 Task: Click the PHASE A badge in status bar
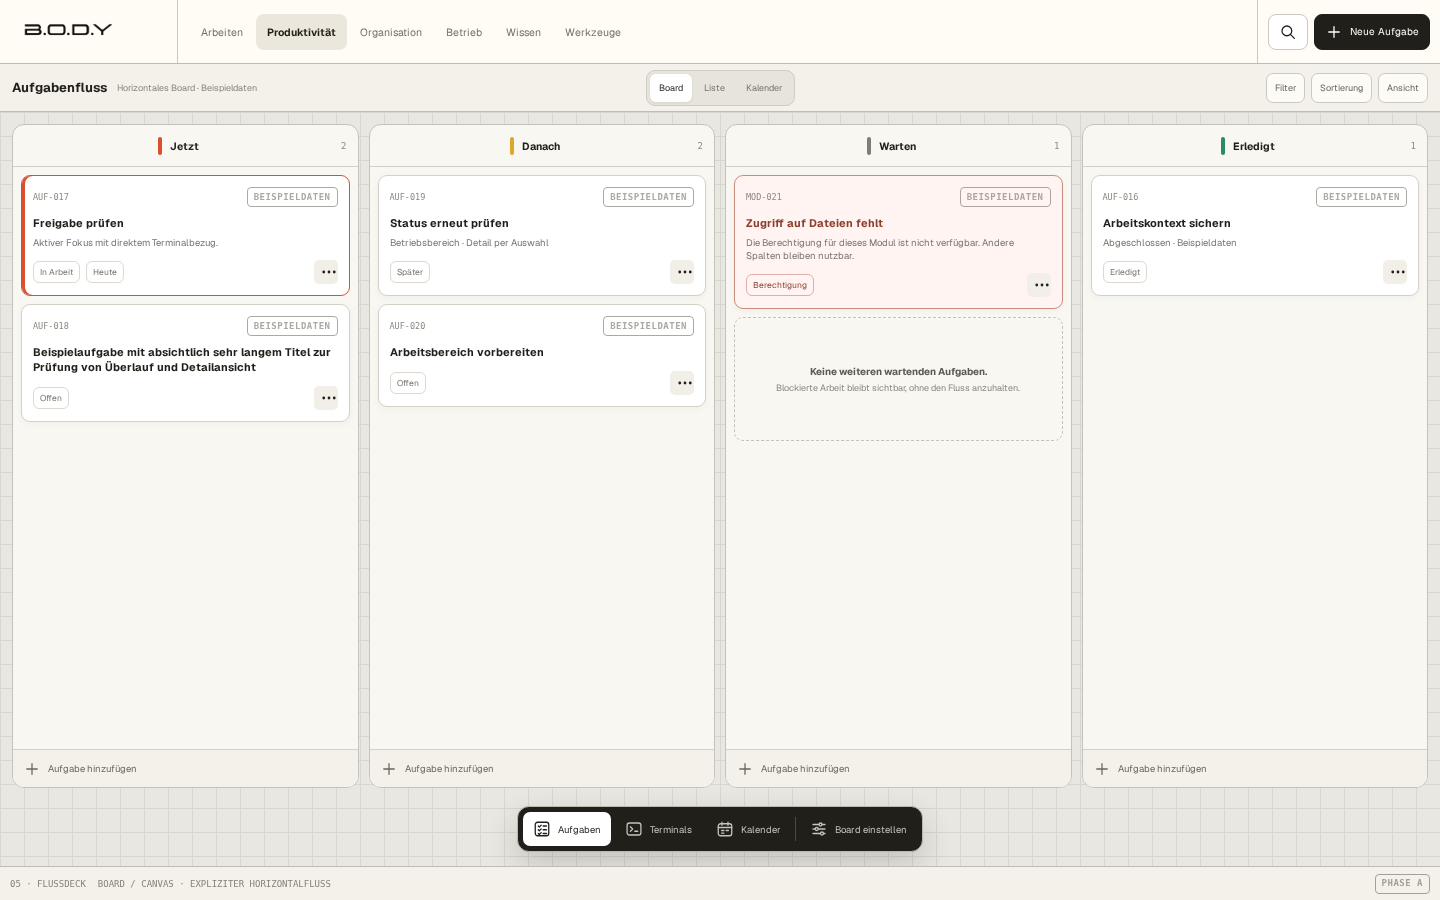1402,884
